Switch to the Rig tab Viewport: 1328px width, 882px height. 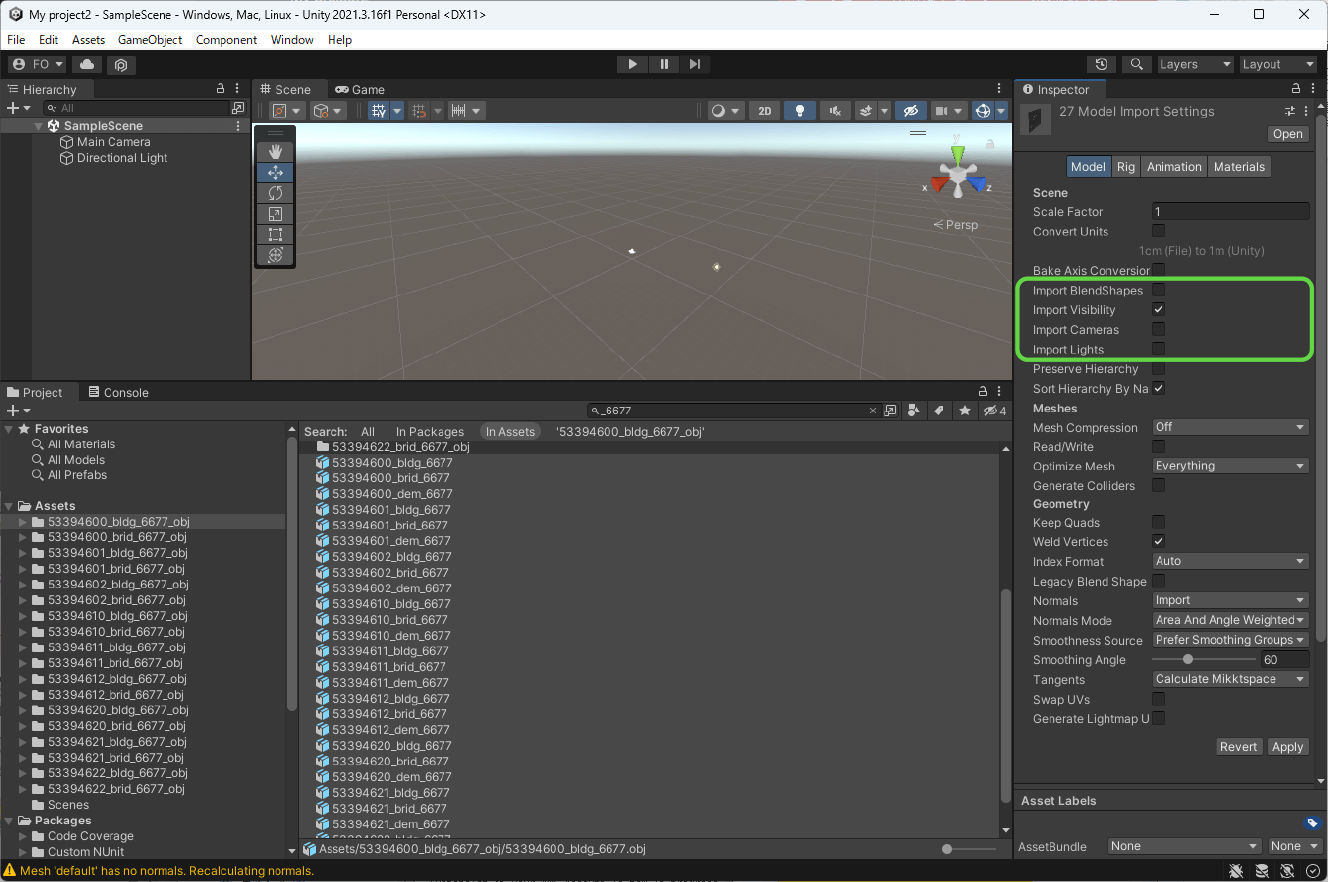(1126, 167)
